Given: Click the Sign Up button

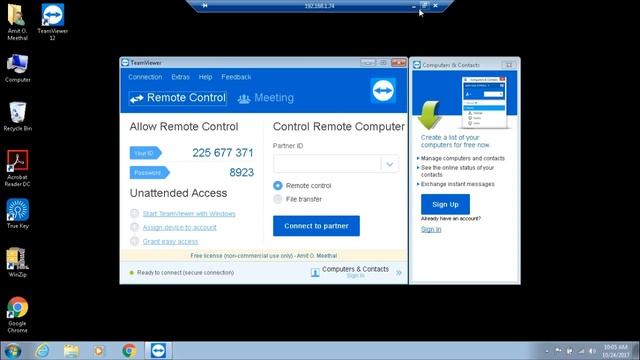Looking at the screenshot, I should point(445,204).
